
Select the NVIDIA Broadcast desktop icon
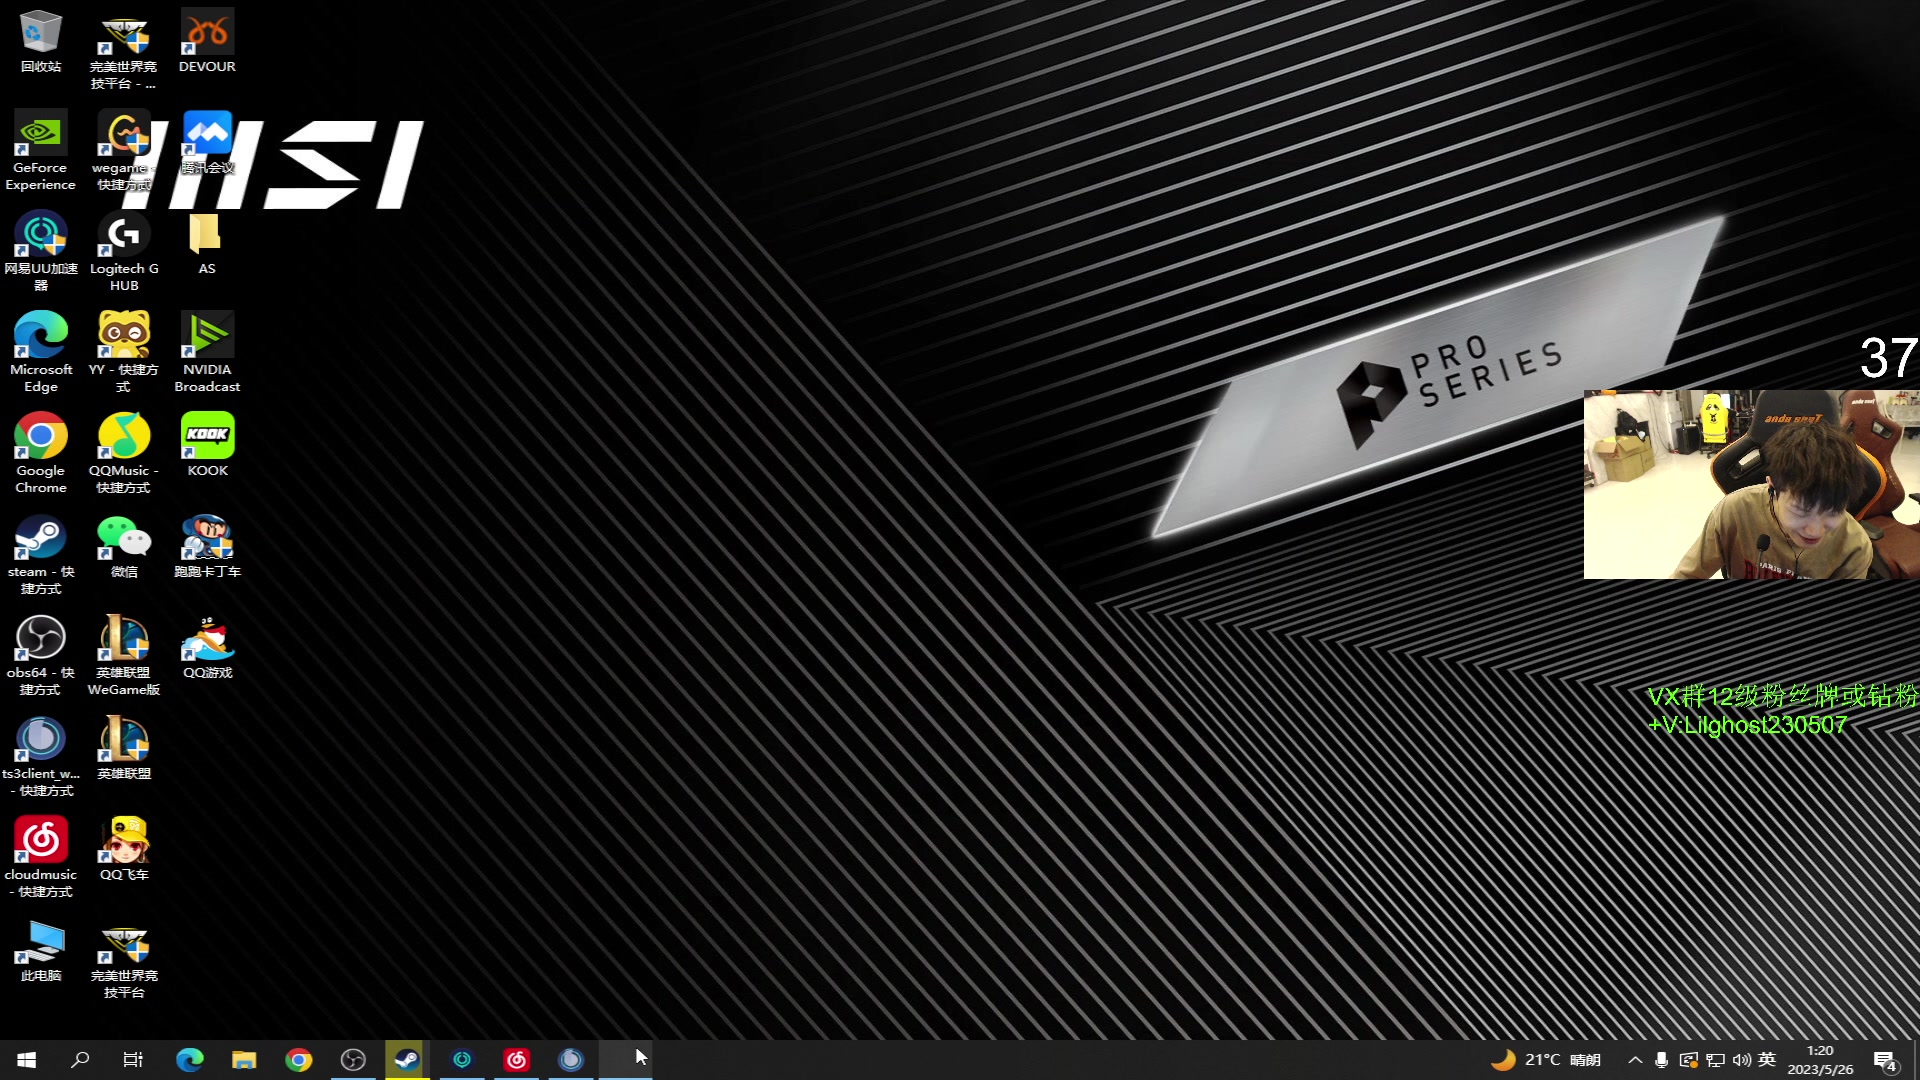pyautogui.click(x=207, y=337)
